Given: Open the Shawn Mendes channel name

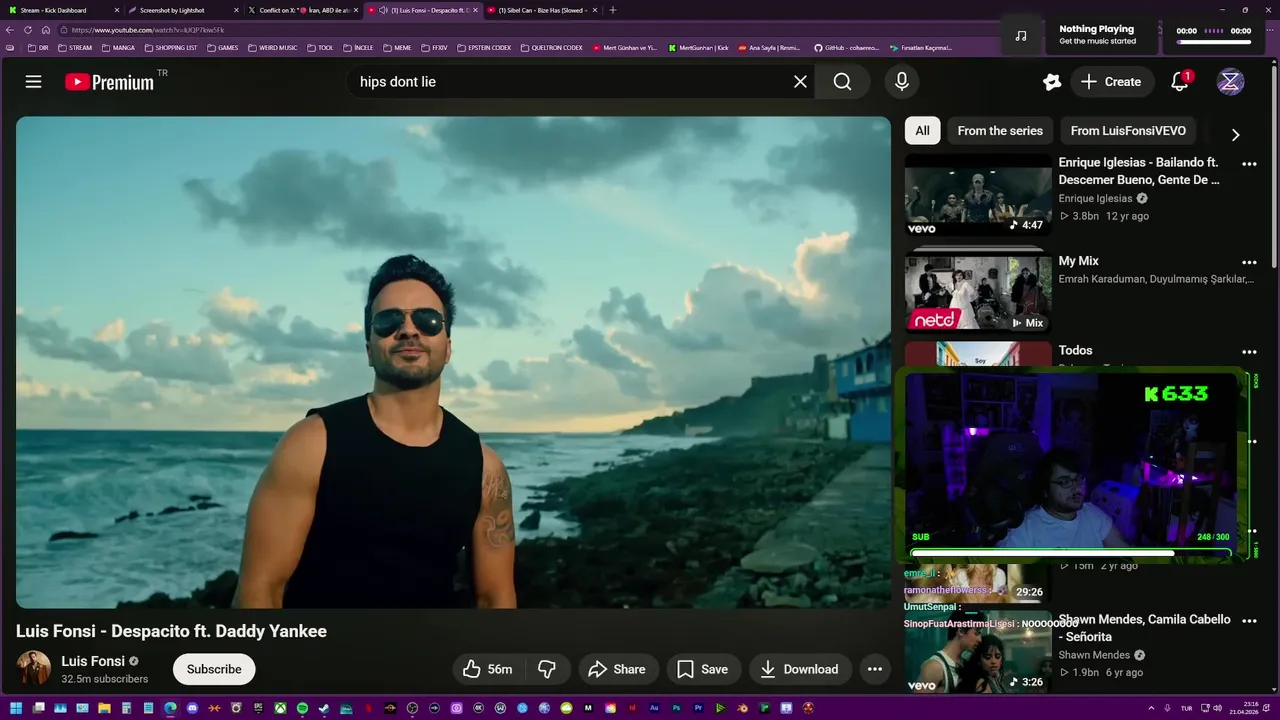Looking at the screenshot, I should tap(1094, 655).
